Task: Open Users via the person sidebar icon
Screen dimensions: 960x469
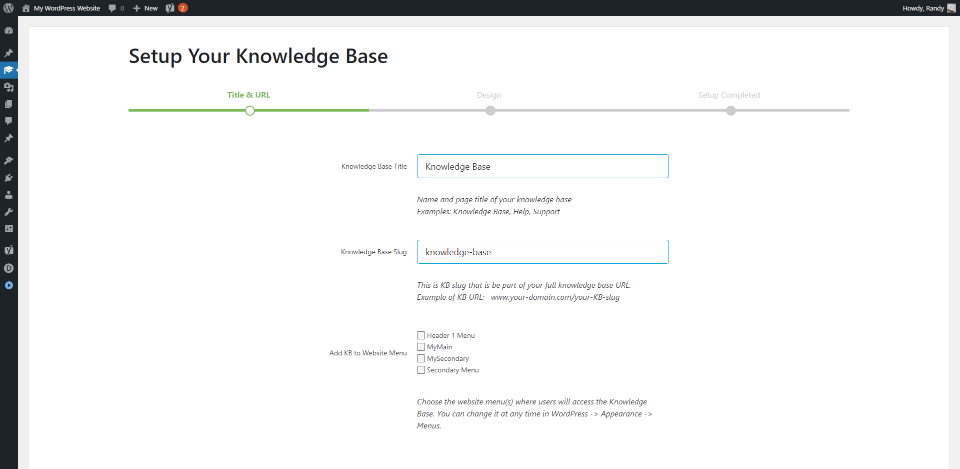Action: [8, 195]
